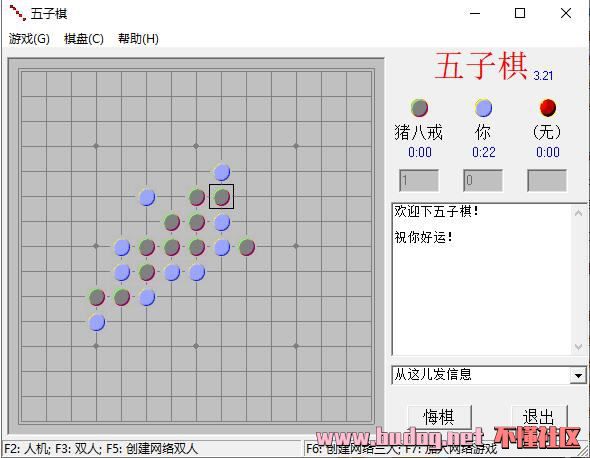
Task: Click the blue stone icon above 你
Action: tap(484, 108)
